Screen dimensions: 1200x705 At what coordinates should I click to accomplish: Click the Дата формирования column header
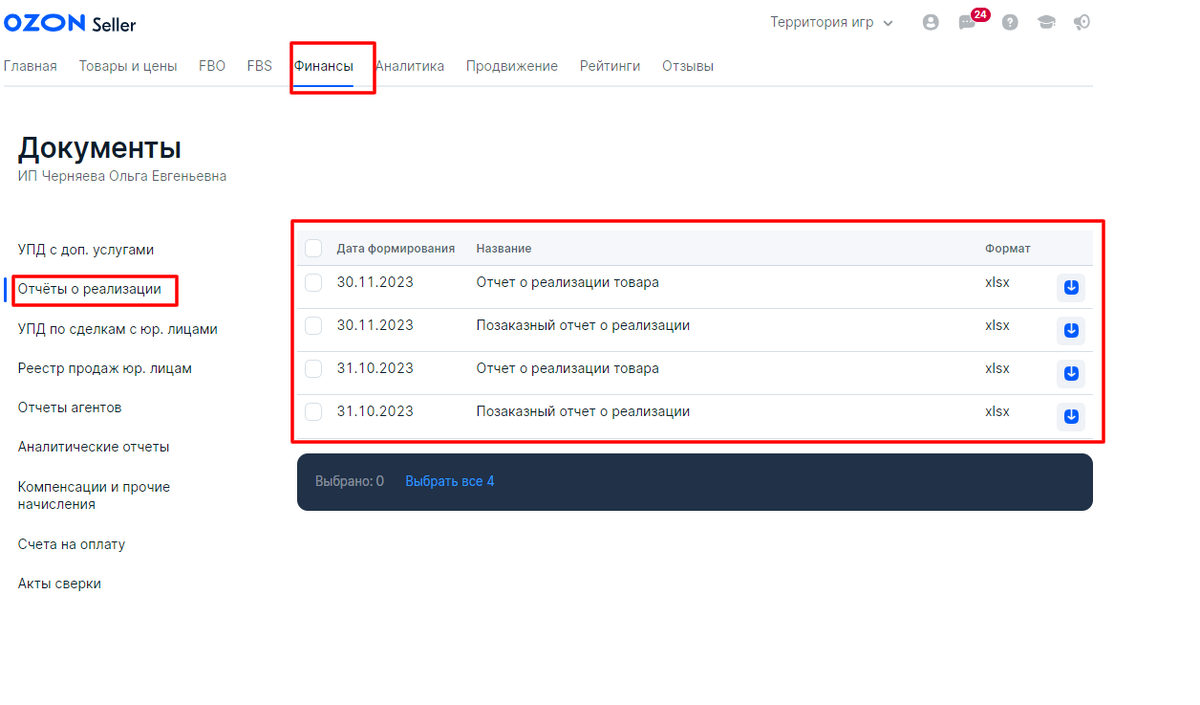click(396, 248)
